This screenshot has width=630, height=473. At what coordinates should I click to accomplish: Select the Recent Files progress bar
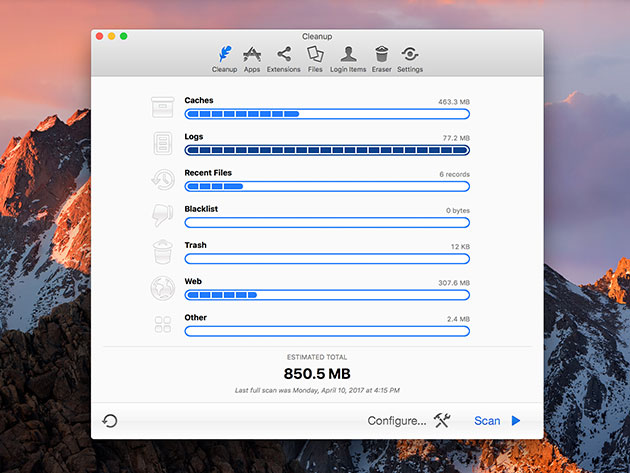tap(327, 186)
